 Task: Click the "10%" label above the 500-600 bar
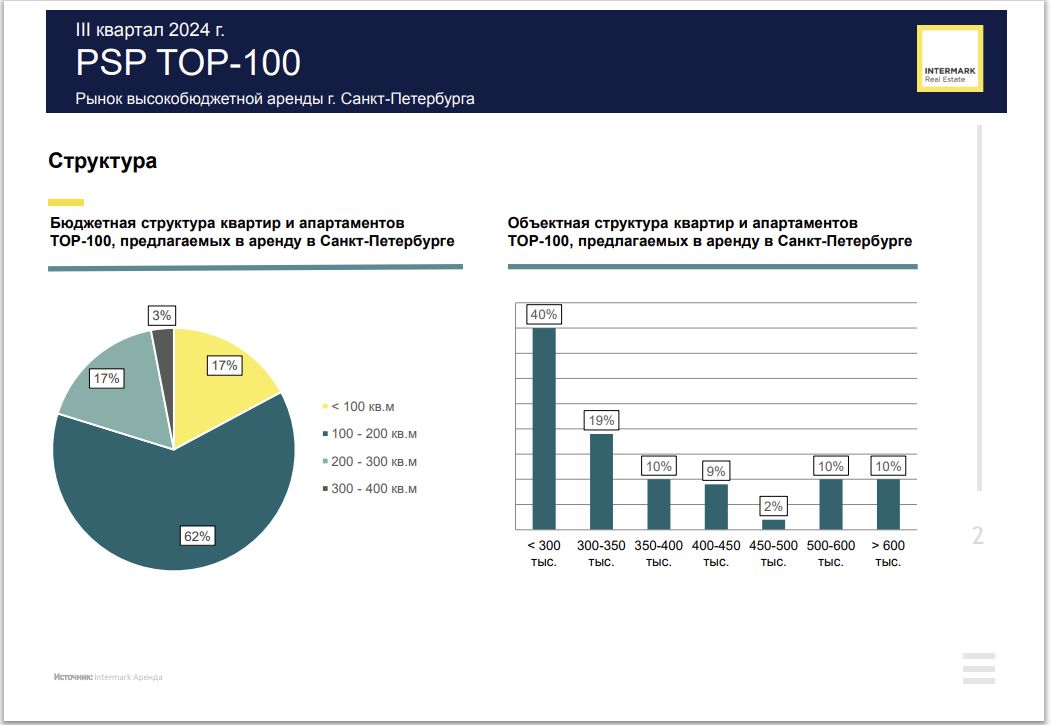(x=831, y=466)
